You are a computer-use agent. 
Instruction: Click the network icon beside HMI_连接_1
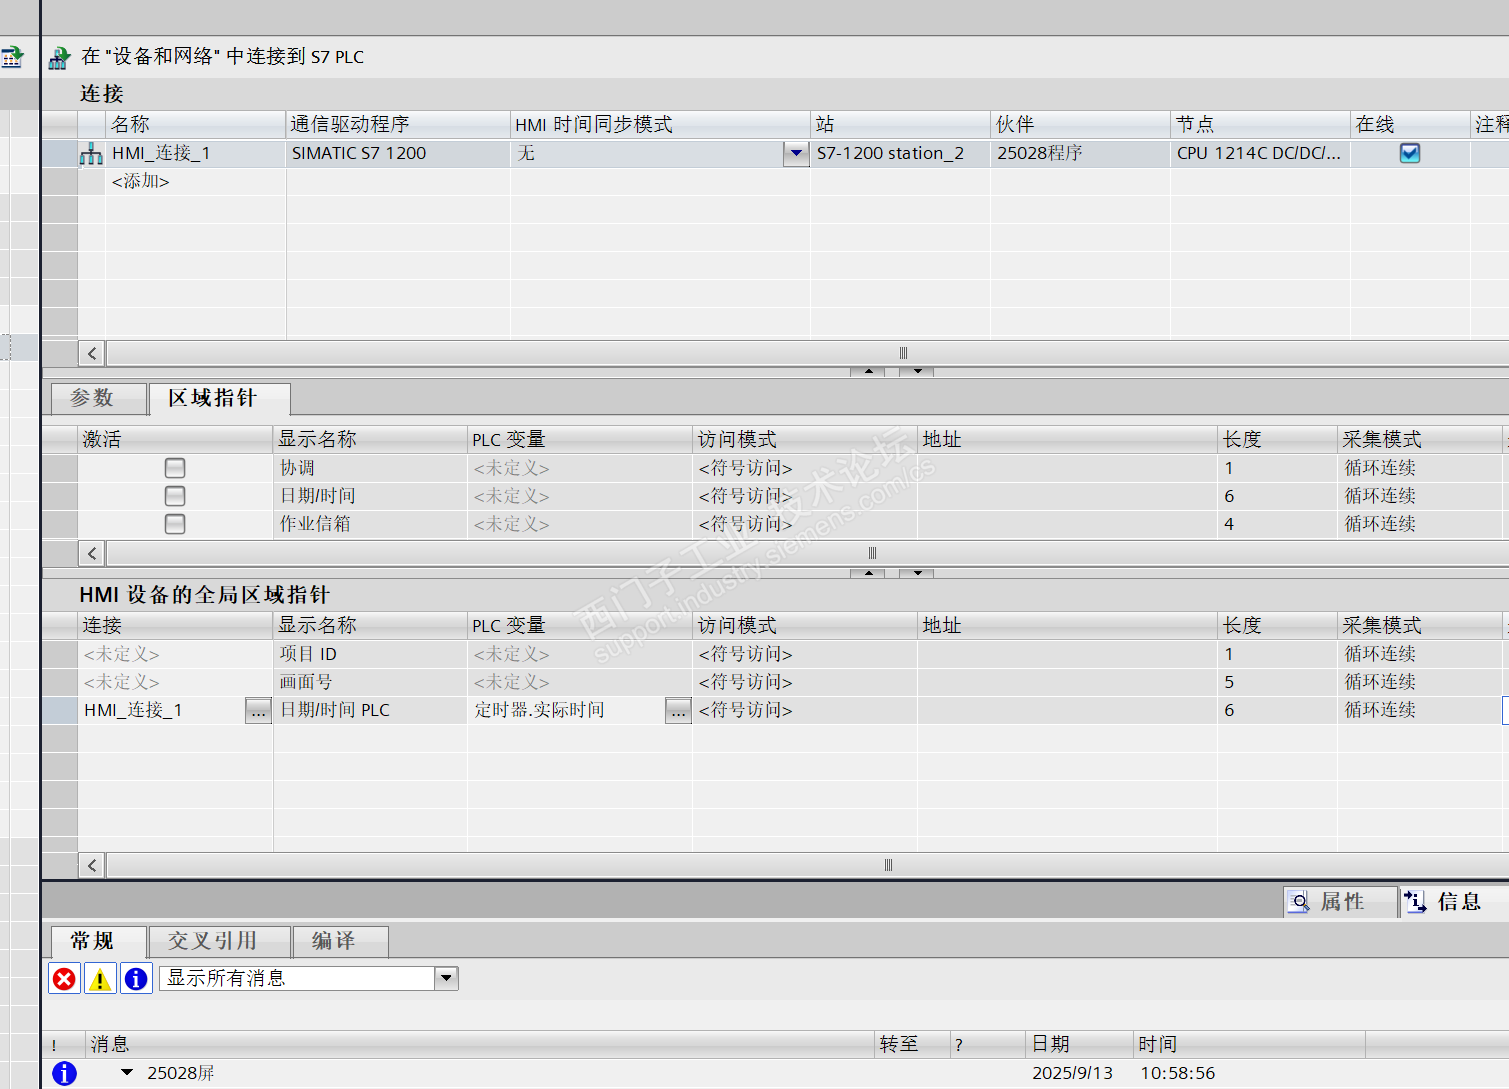[x=91, y=154]
